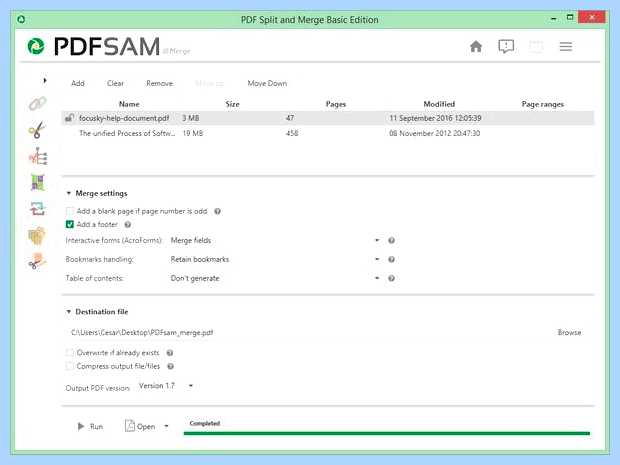Collapse the Destination file section
Image resolution: width=620 pixels, height=465 pixels.
(68, 312)
